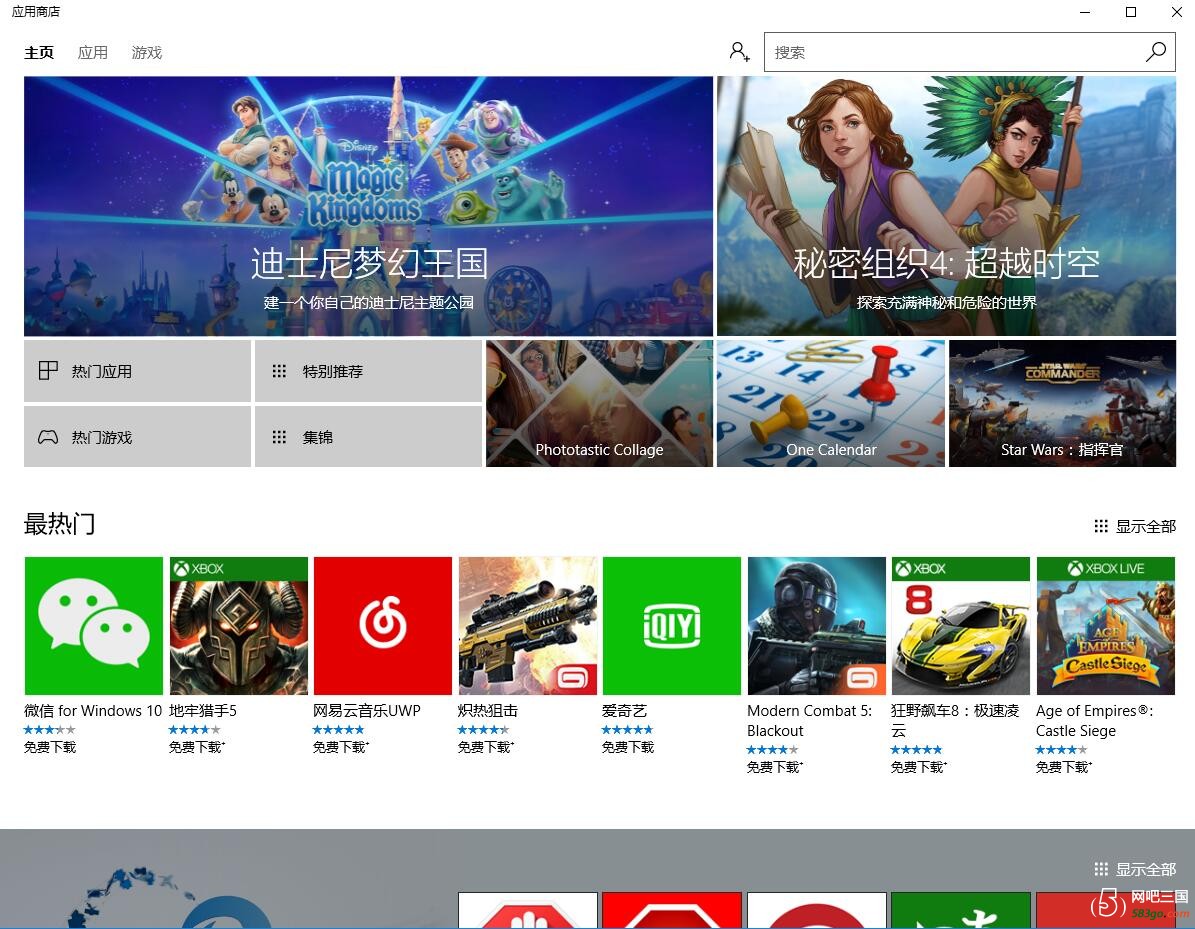Screen dimensions: 1195x929
Task: Close the 应用商店 window
Action: (x=1177, y=11)
